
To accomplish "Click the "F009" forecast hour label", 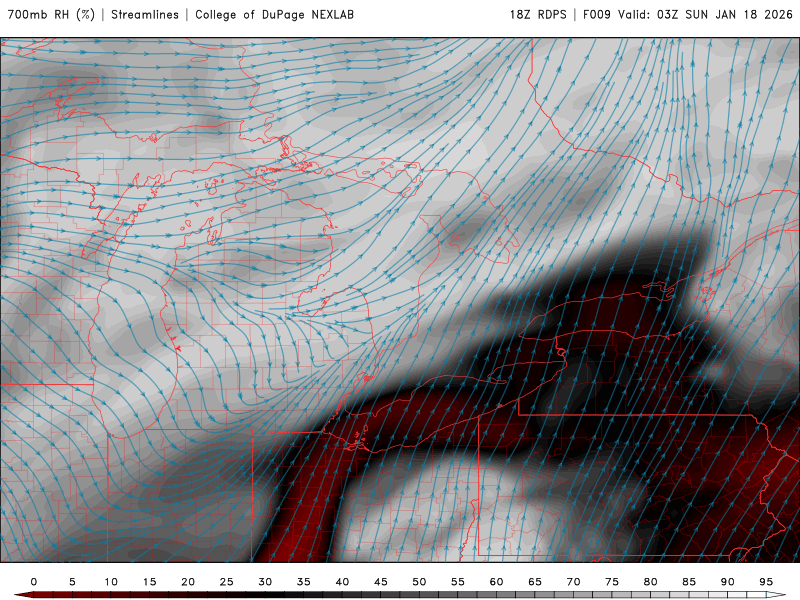I will [597, 15].
